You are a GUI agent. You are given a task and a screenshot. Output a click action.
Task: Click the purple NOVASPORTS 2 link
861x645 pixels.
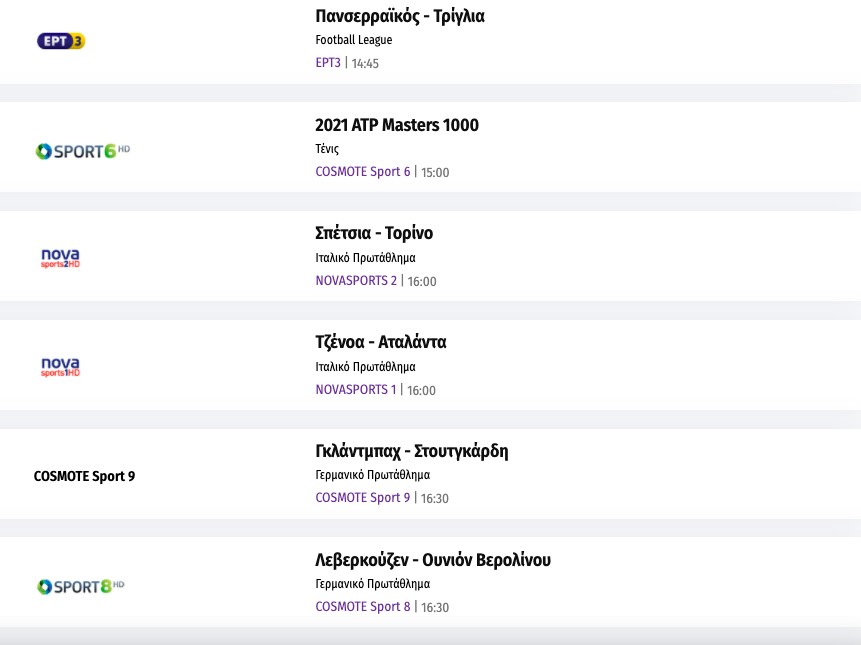pos(356,281)
